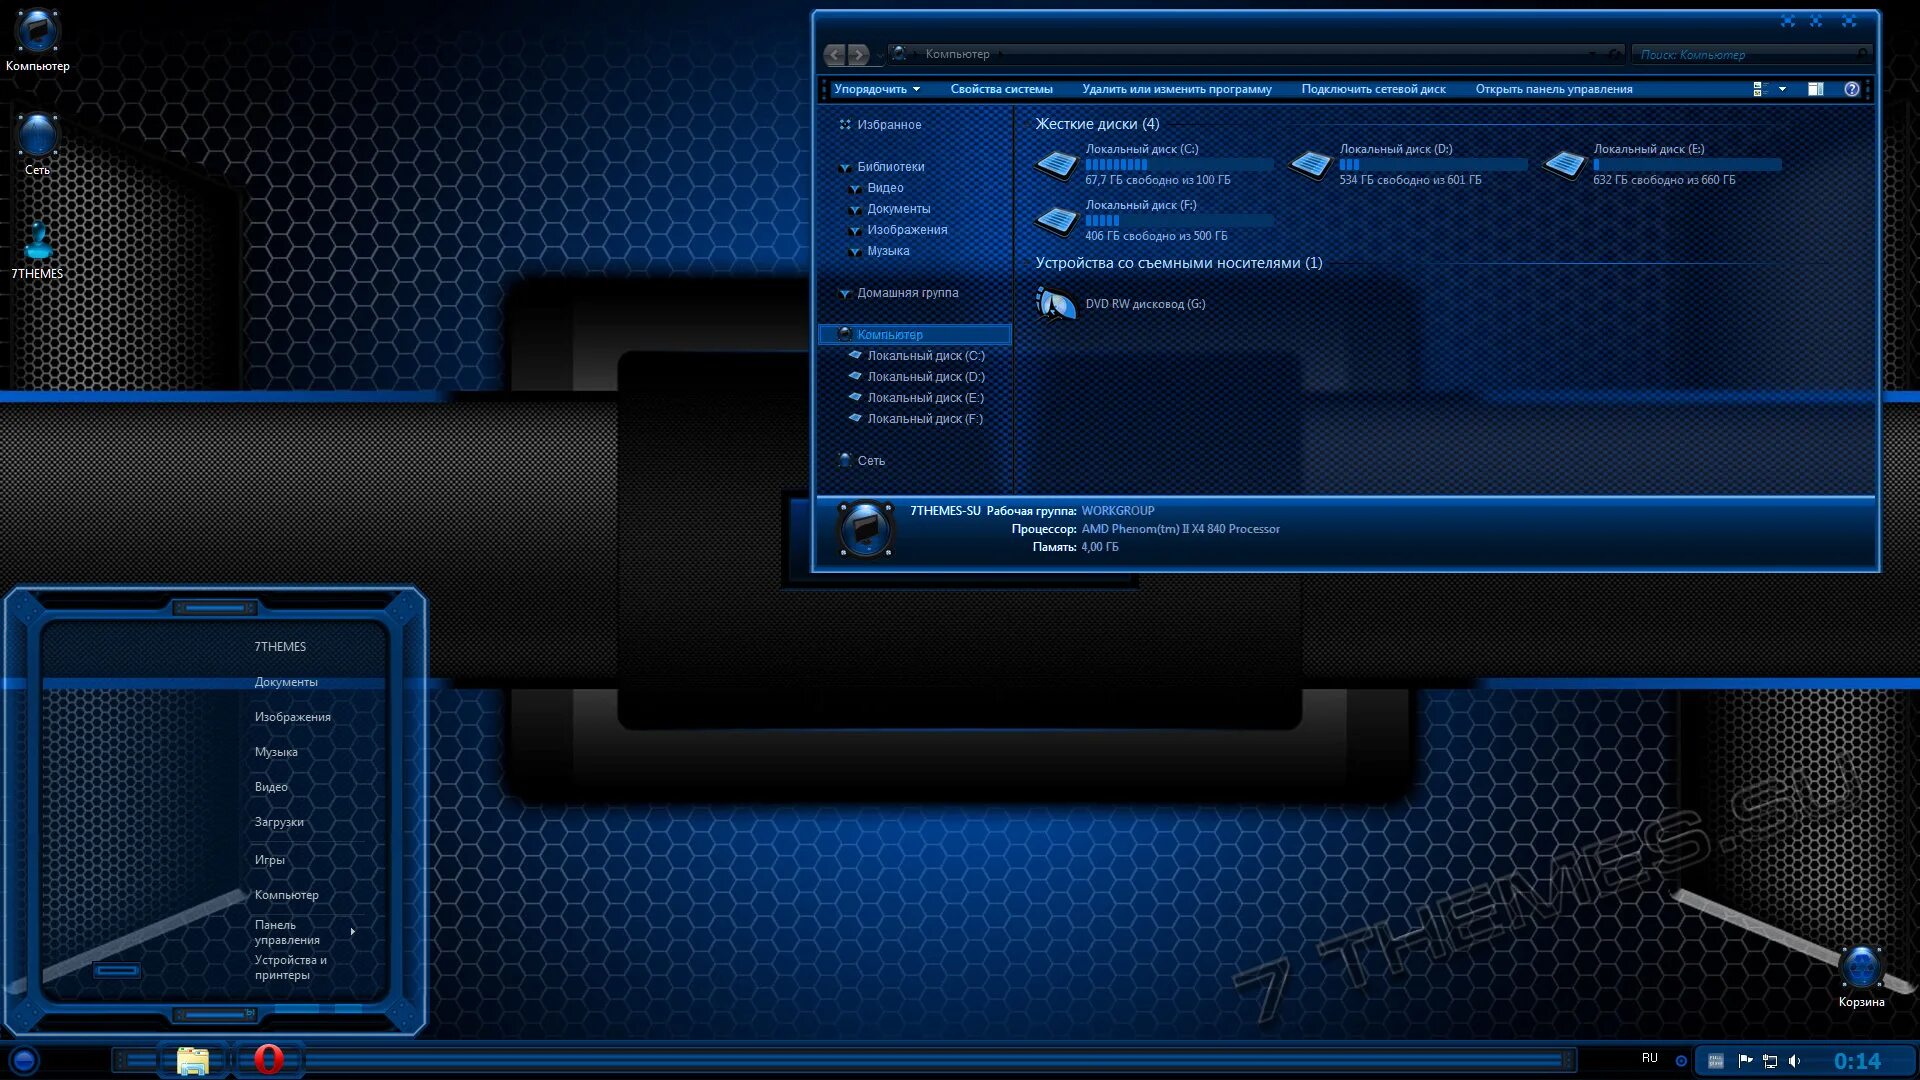The width and height of the screenshot is (1920, 1080).
Task: Click the disk D: usage bar
Action: point(1433,165)
